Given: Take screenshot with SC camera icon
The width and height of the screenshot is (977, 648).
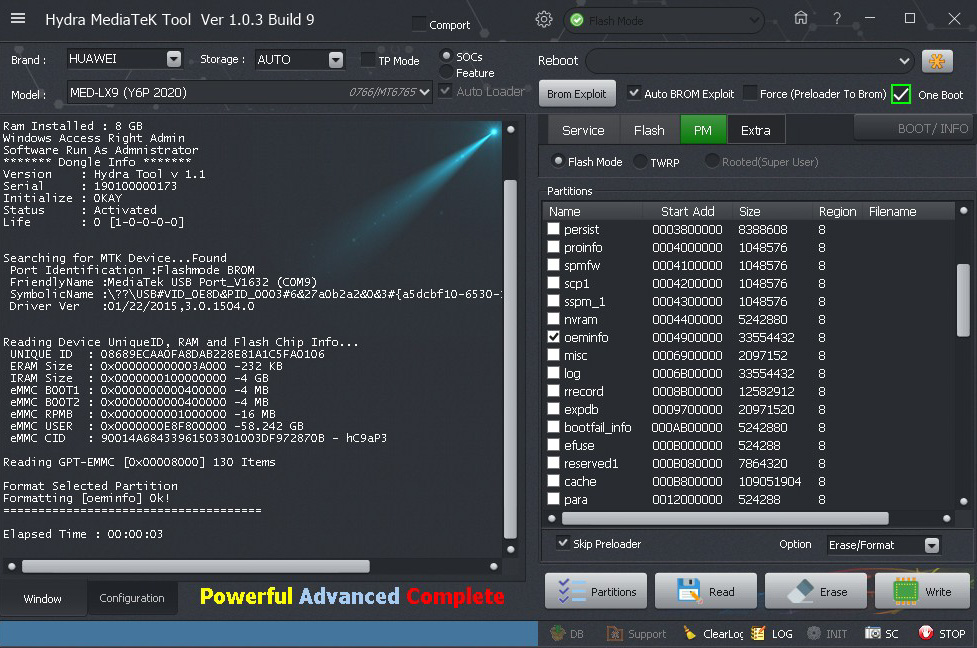Looking at the screenshot, I should point(873,633).
